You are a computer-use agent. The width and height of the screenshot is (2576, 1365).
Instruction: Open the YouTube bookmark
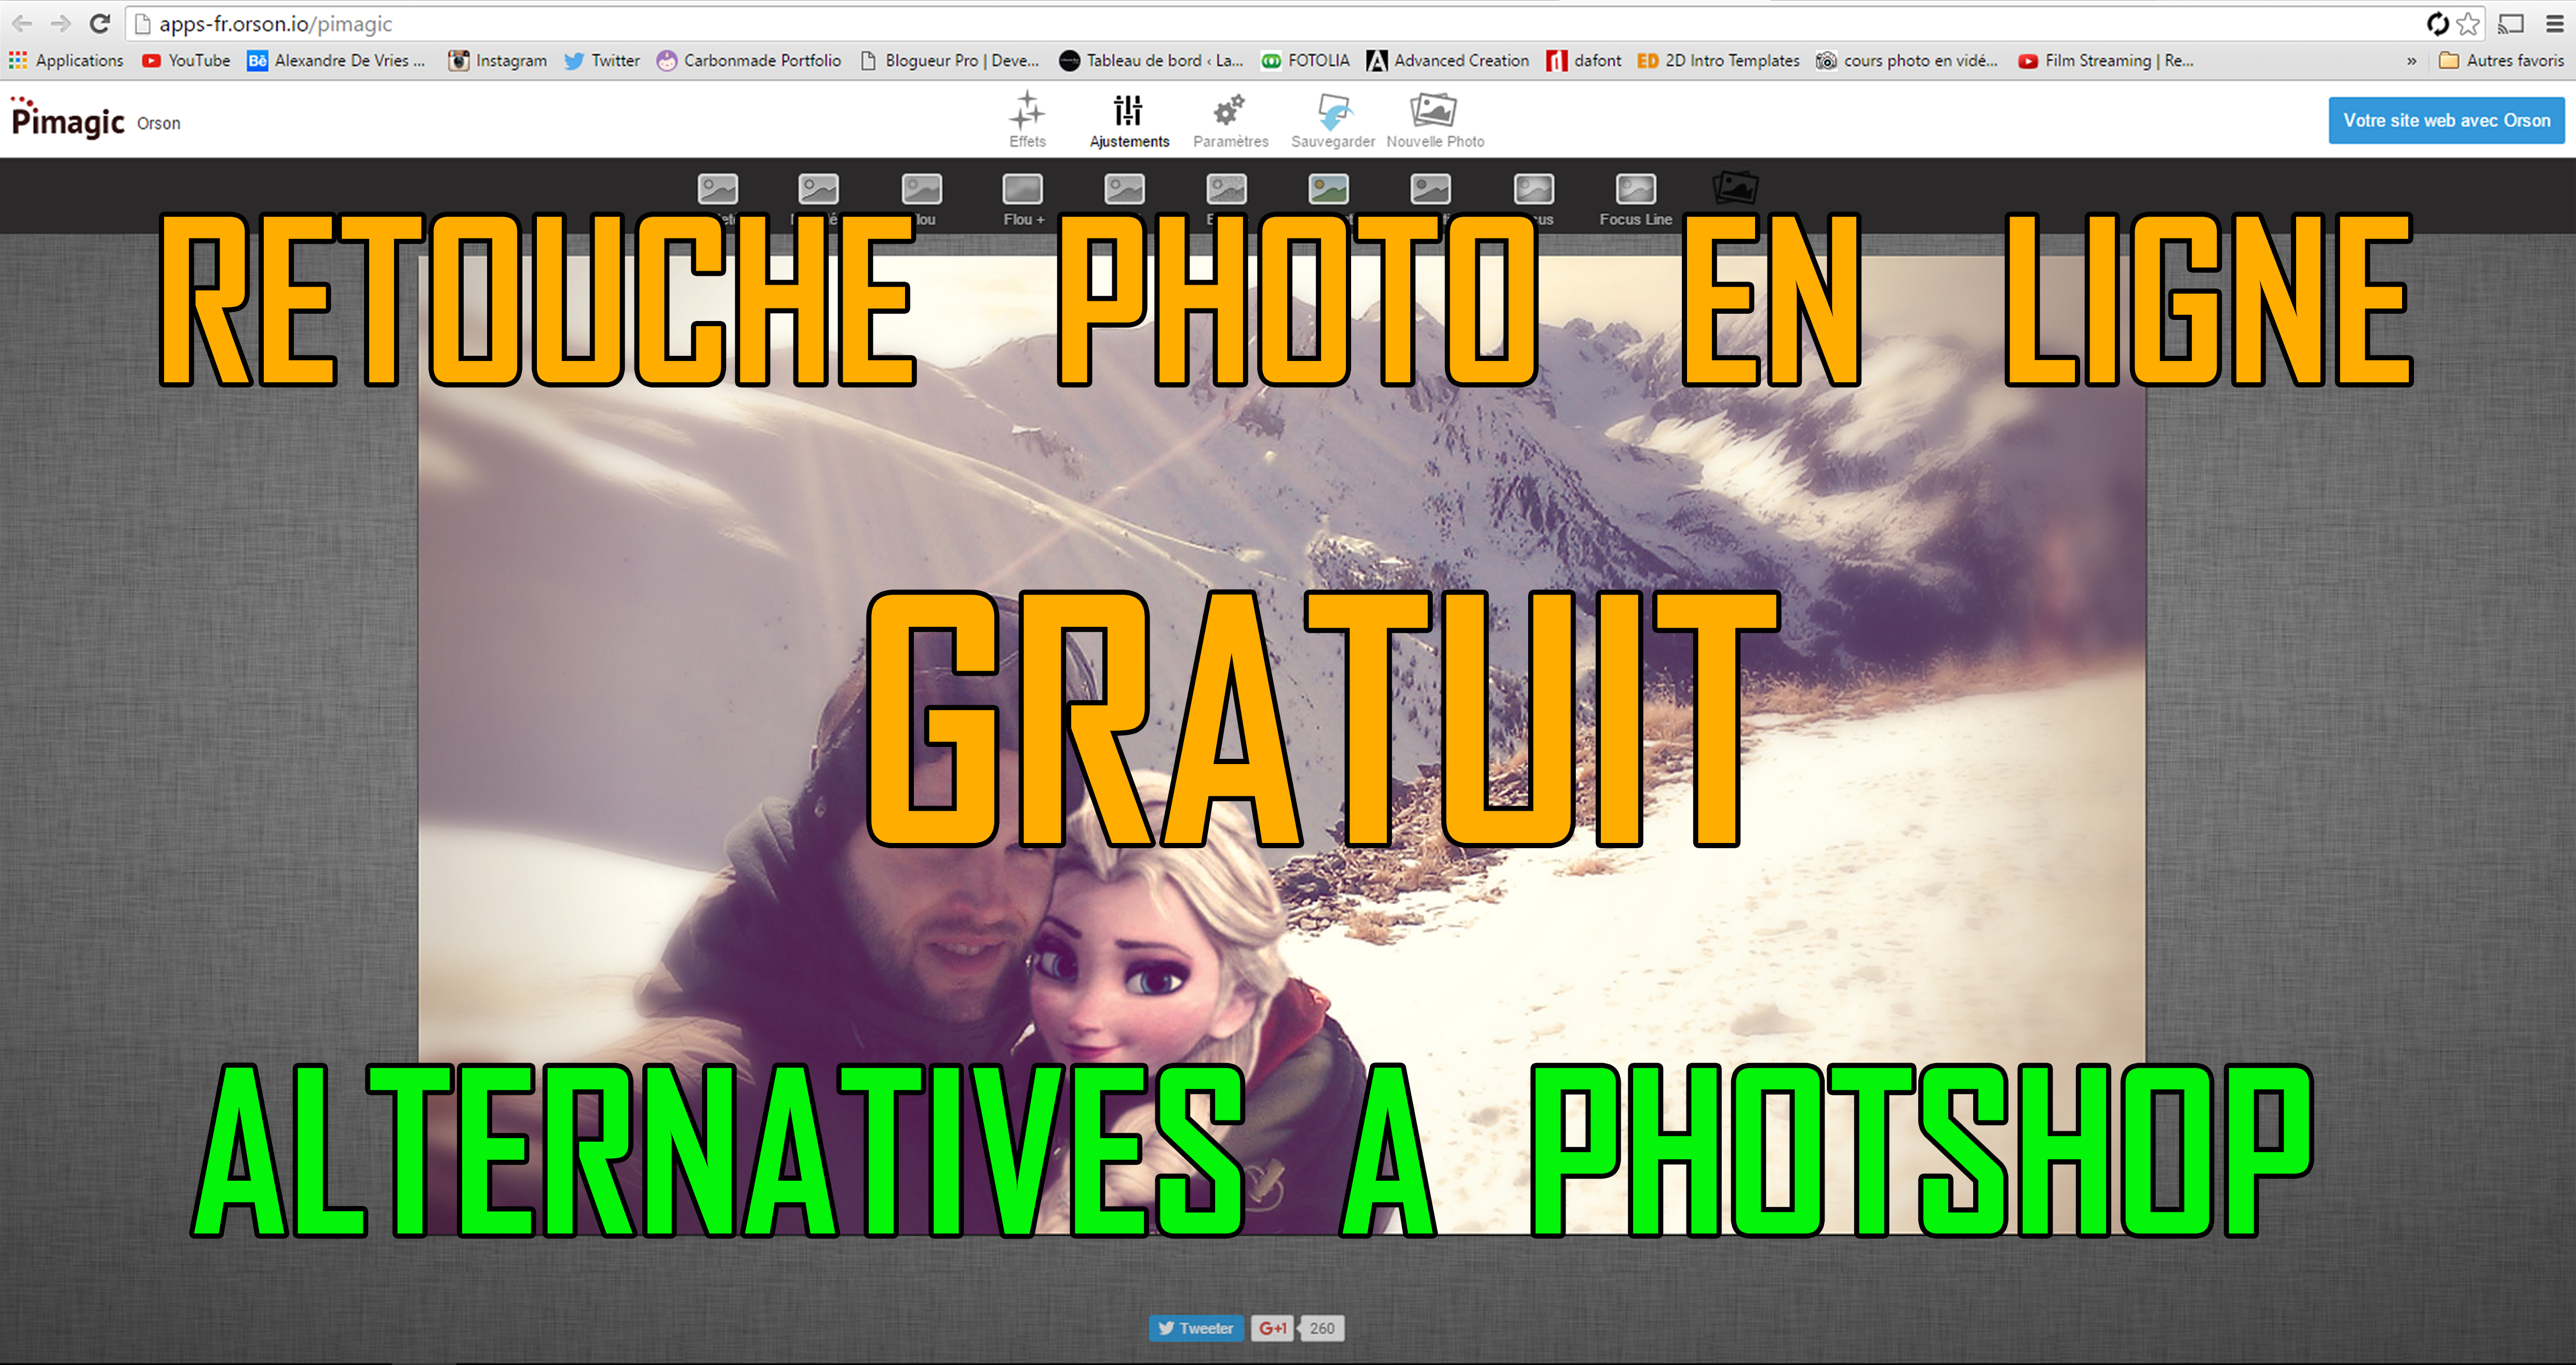pyautogui.click(x=186, y=60)
